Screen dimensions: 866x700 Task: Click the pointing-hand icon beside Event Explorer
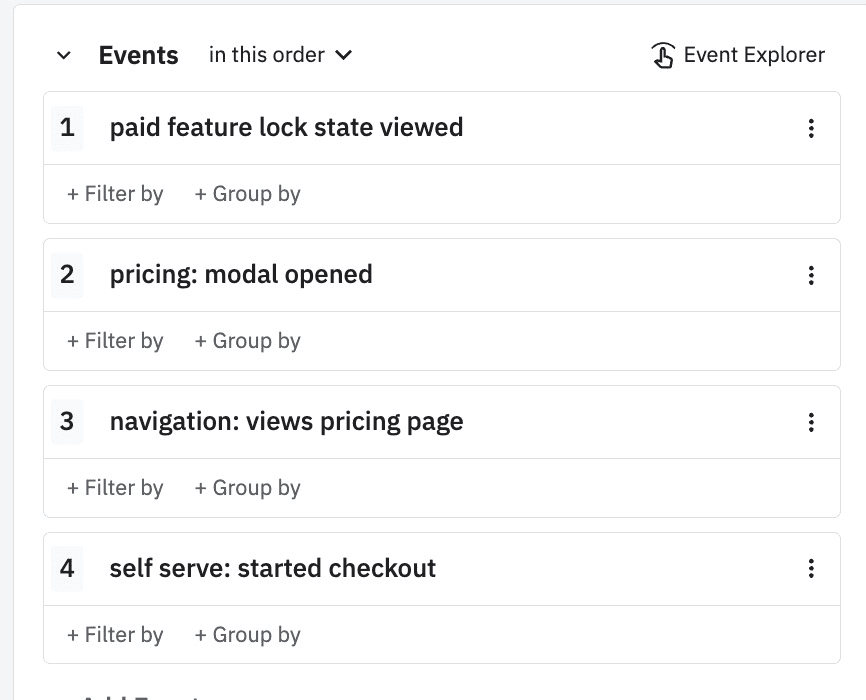[662, 54]
